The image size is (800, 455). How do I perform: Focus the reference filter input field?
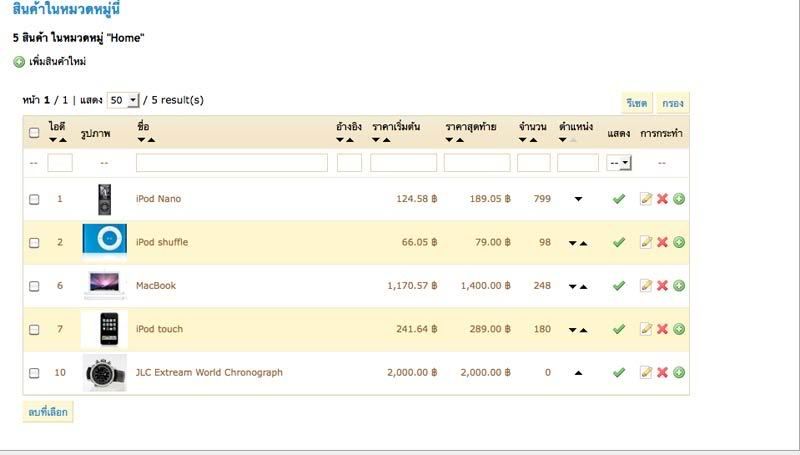(349, 163)
